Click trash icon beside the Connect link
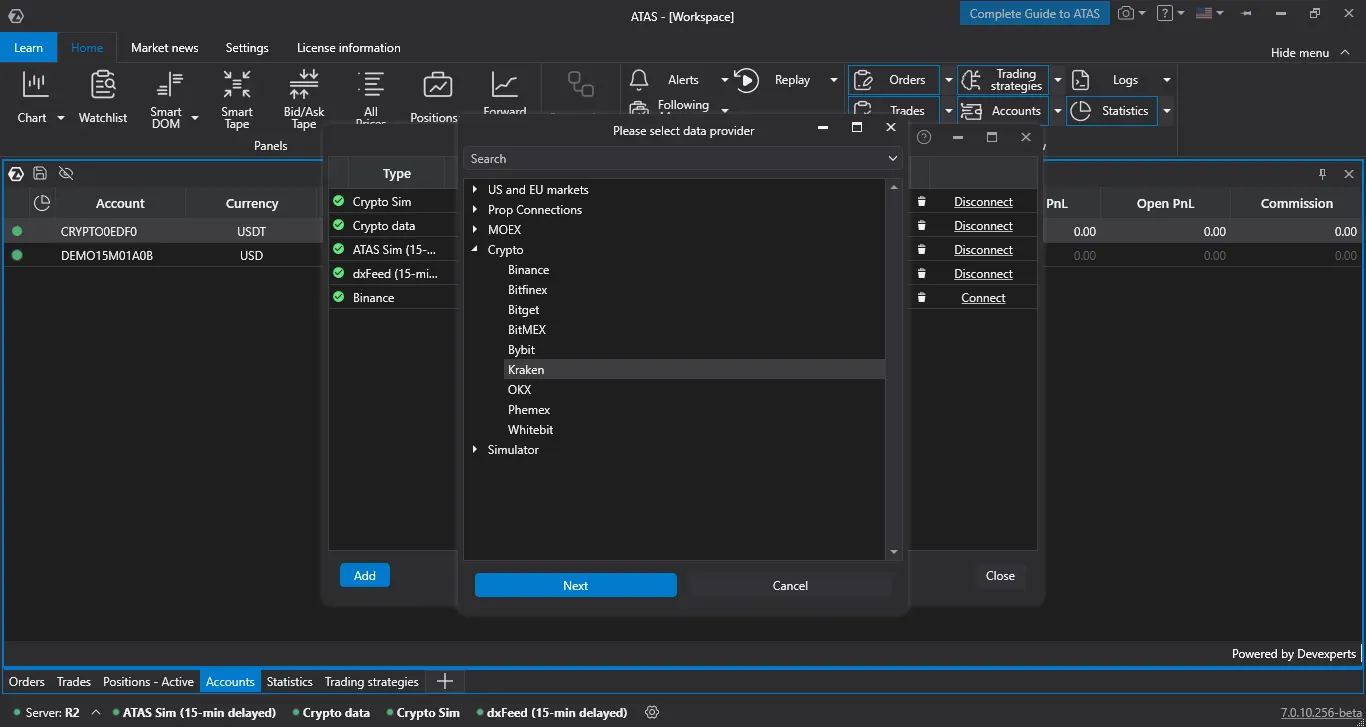Screen dimensions: 1366x727 point(922,298)
